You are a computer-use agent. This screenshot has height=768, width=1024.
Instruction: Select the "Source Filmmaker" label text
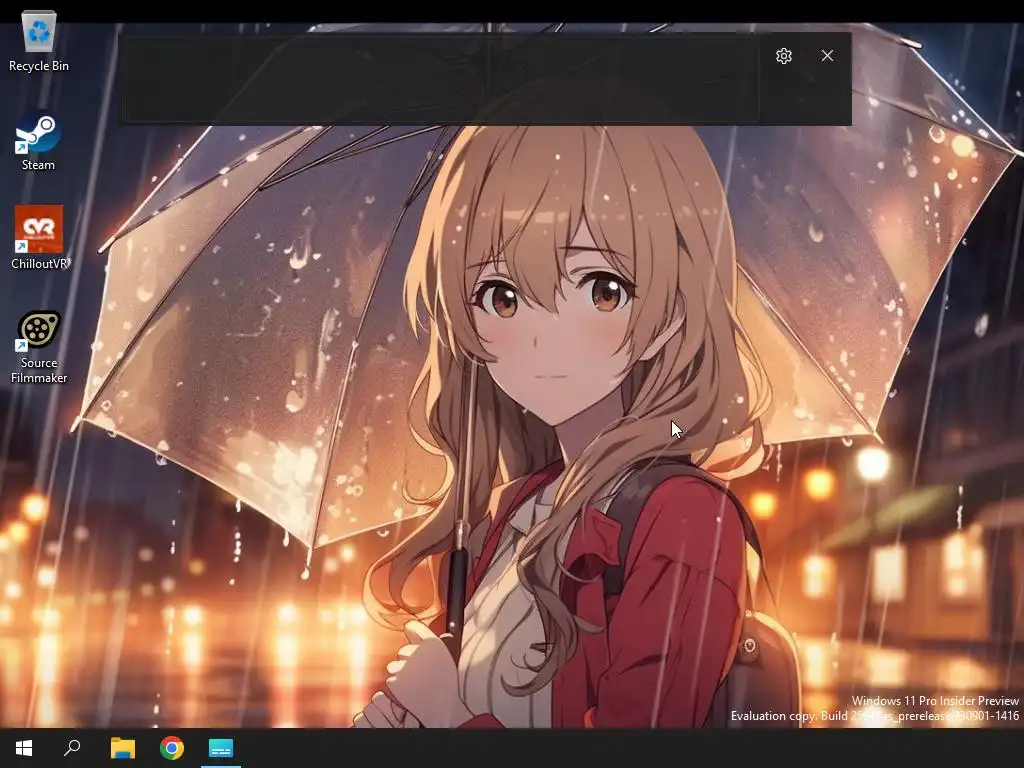(x=39, y=370)
